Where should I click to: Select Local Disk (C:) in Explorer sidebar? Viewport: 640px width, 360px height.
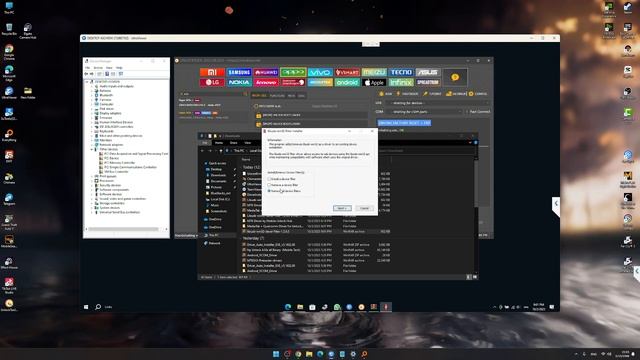[219, 199]
